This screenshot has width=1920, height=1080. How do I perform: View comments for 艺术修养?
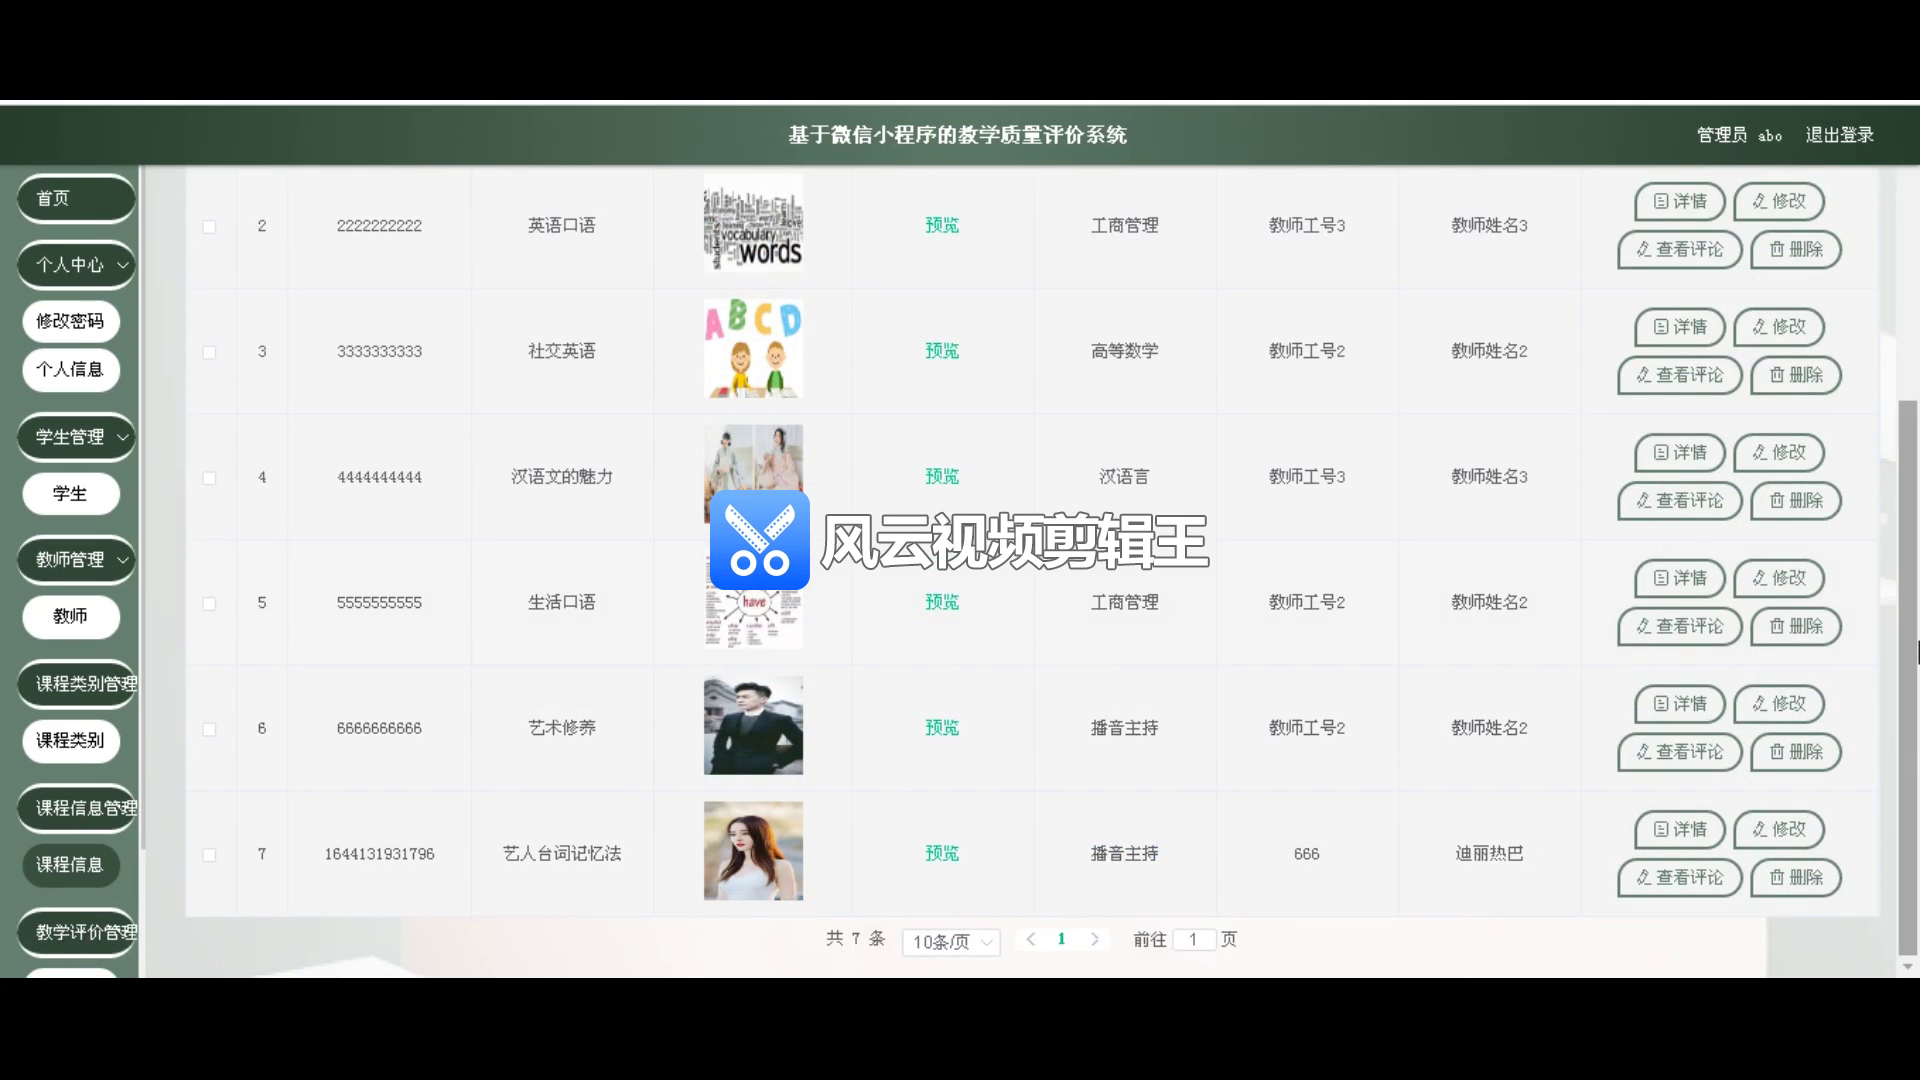[x=1680, y=752]
